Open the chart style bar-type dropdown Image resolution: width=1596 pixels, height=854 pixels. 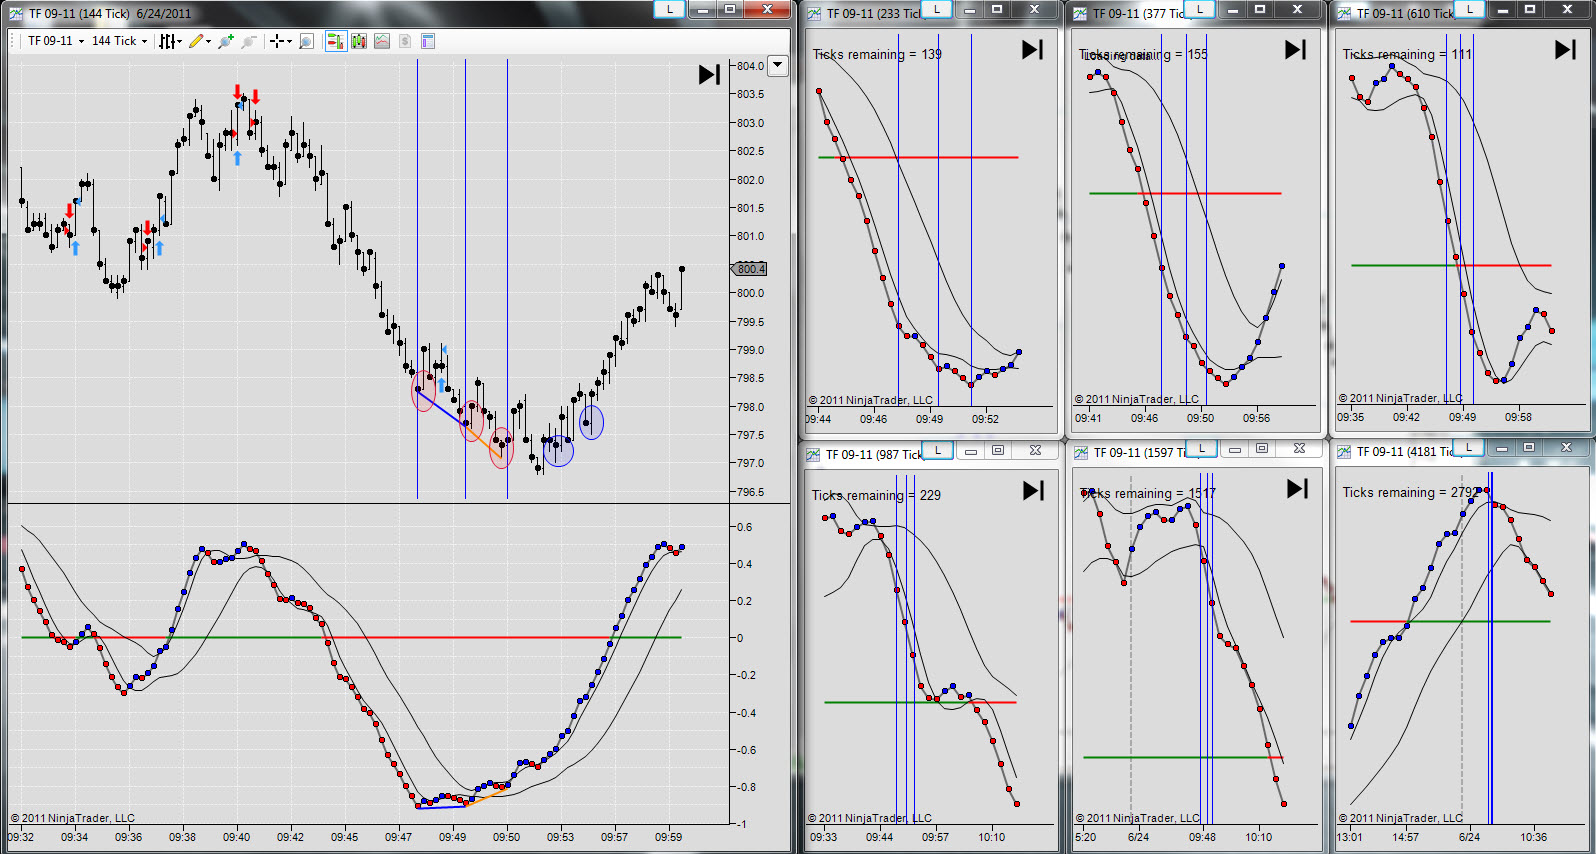click(171, 41)
